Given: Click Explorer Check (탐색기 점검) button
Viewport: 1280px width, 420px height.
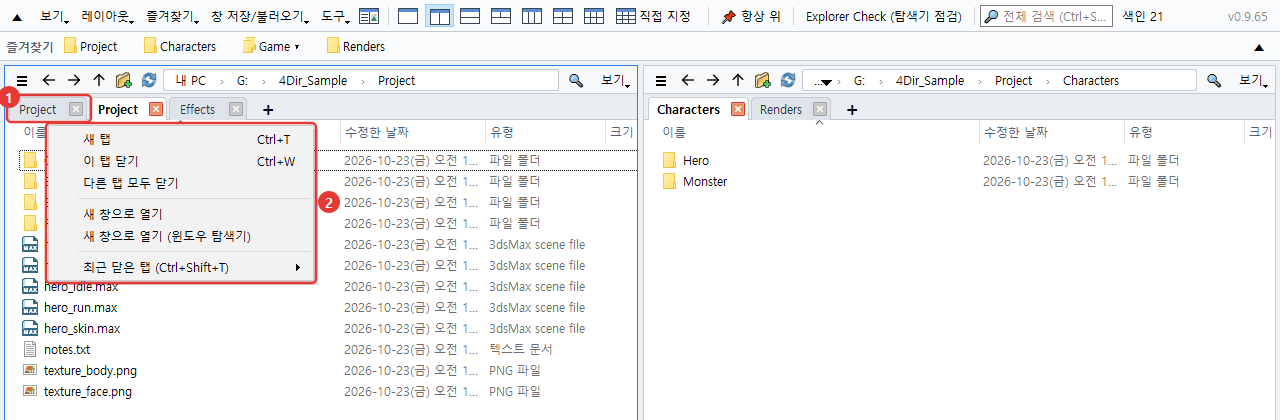Looking at the screenshot, I should (883, 16).
